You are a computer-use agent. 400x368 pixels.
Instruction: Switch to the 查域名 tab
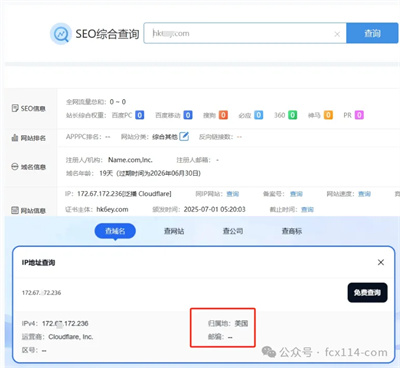(x=115, y=231)
